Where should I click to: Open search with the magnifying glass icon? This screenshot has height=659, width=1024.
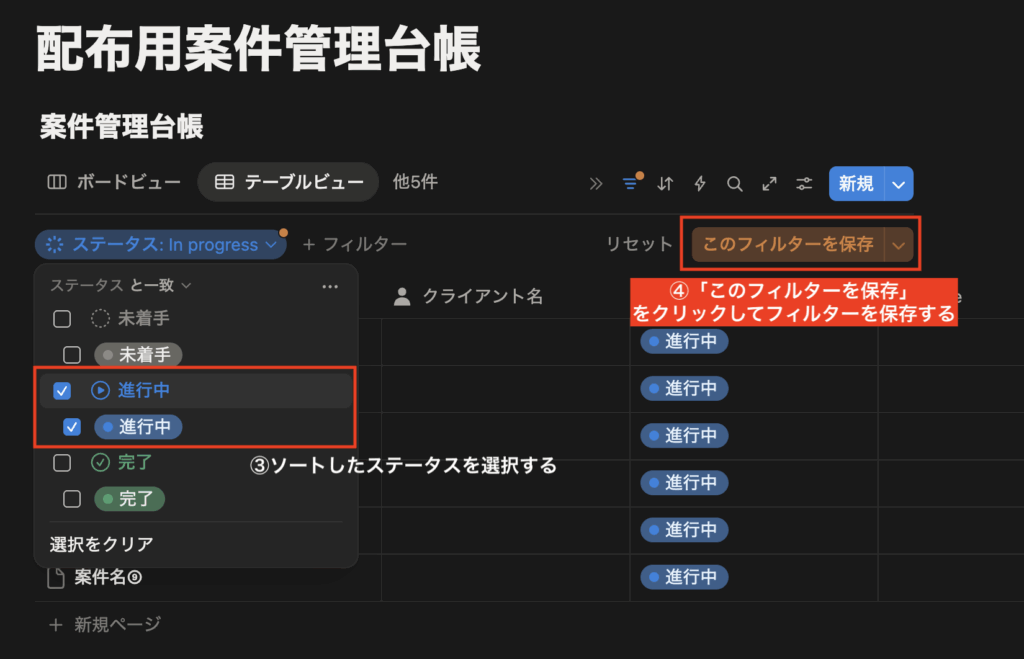pos(735,183)
